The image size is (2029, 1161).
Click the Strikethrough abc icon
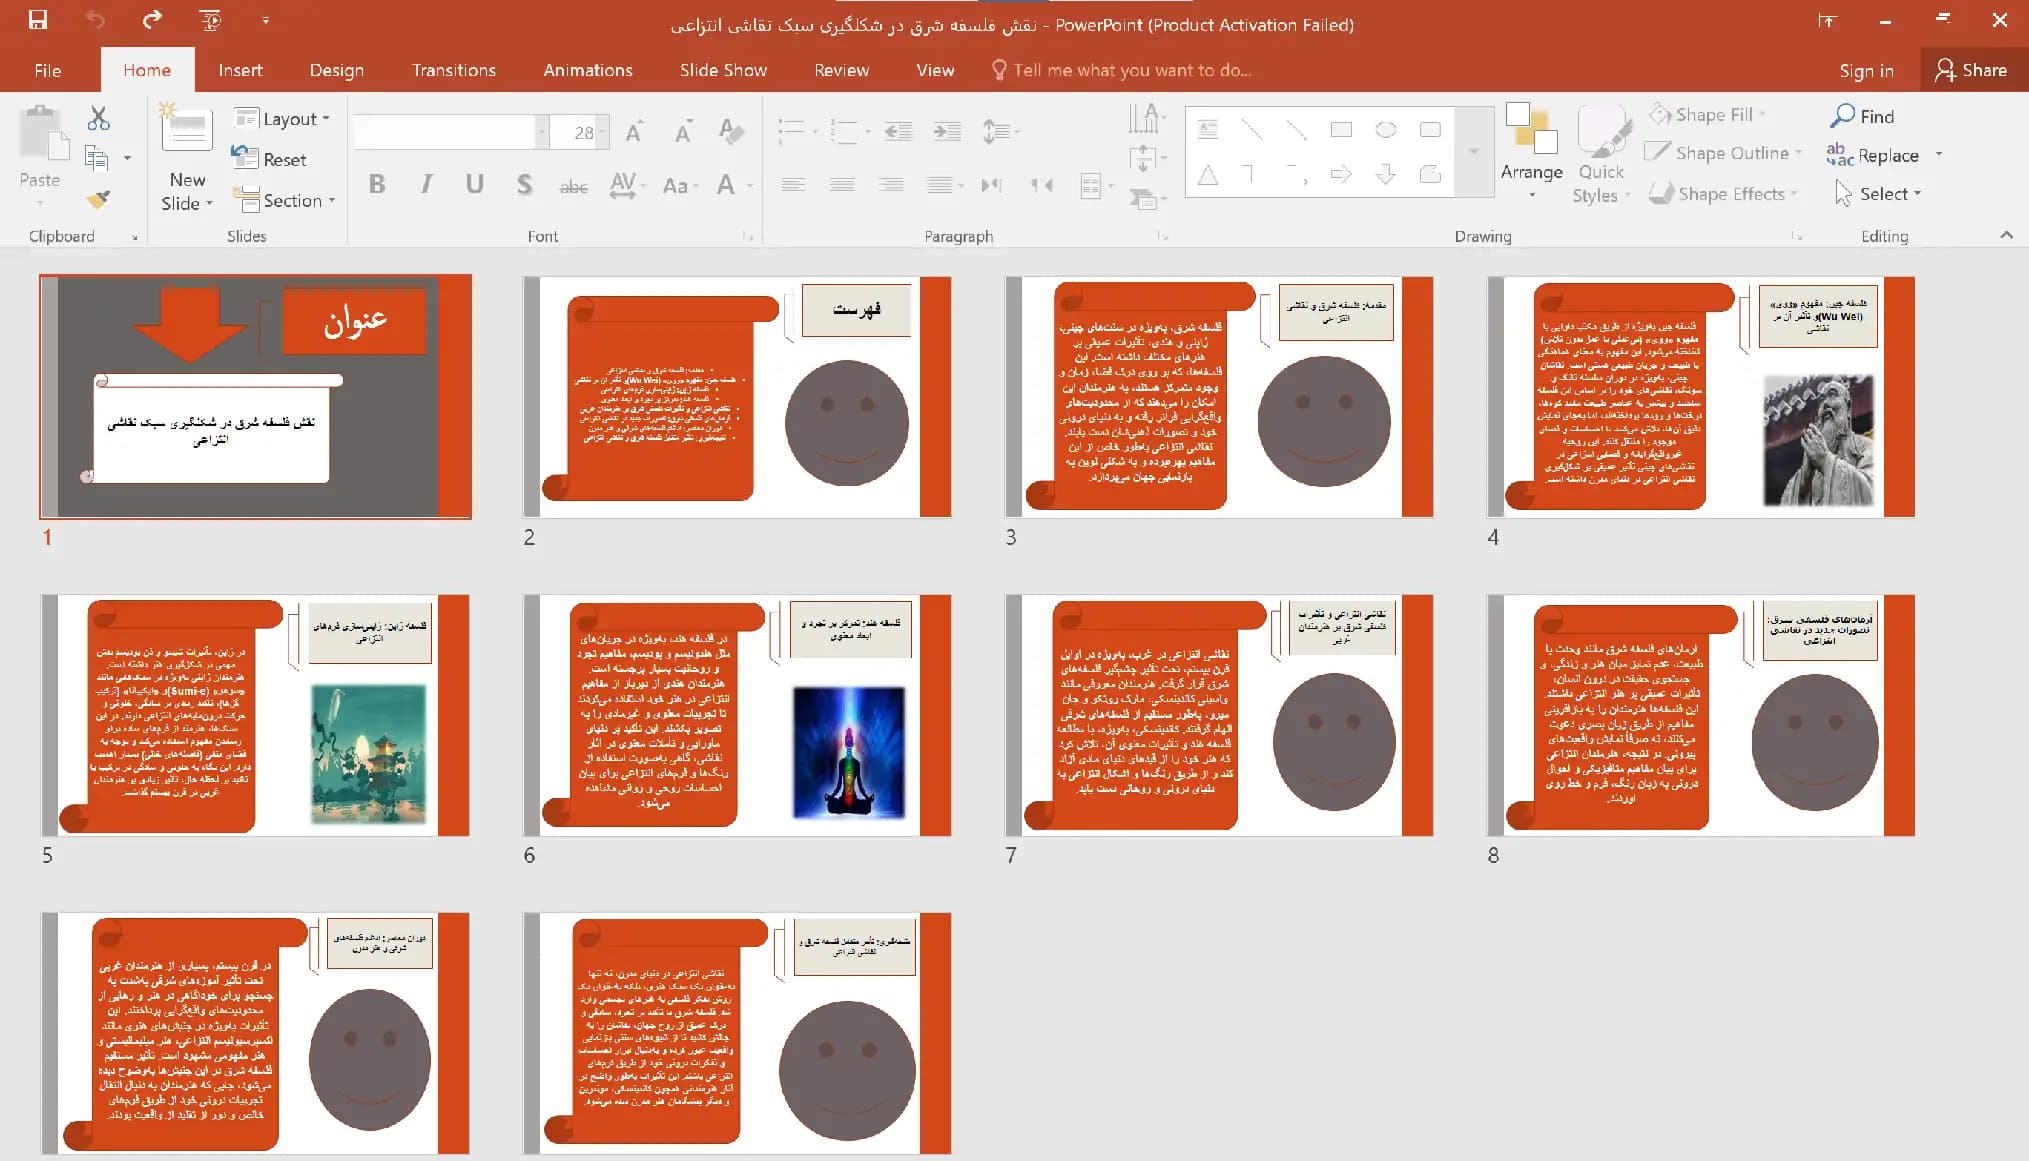pyautogui.click(x=573, y=186)
